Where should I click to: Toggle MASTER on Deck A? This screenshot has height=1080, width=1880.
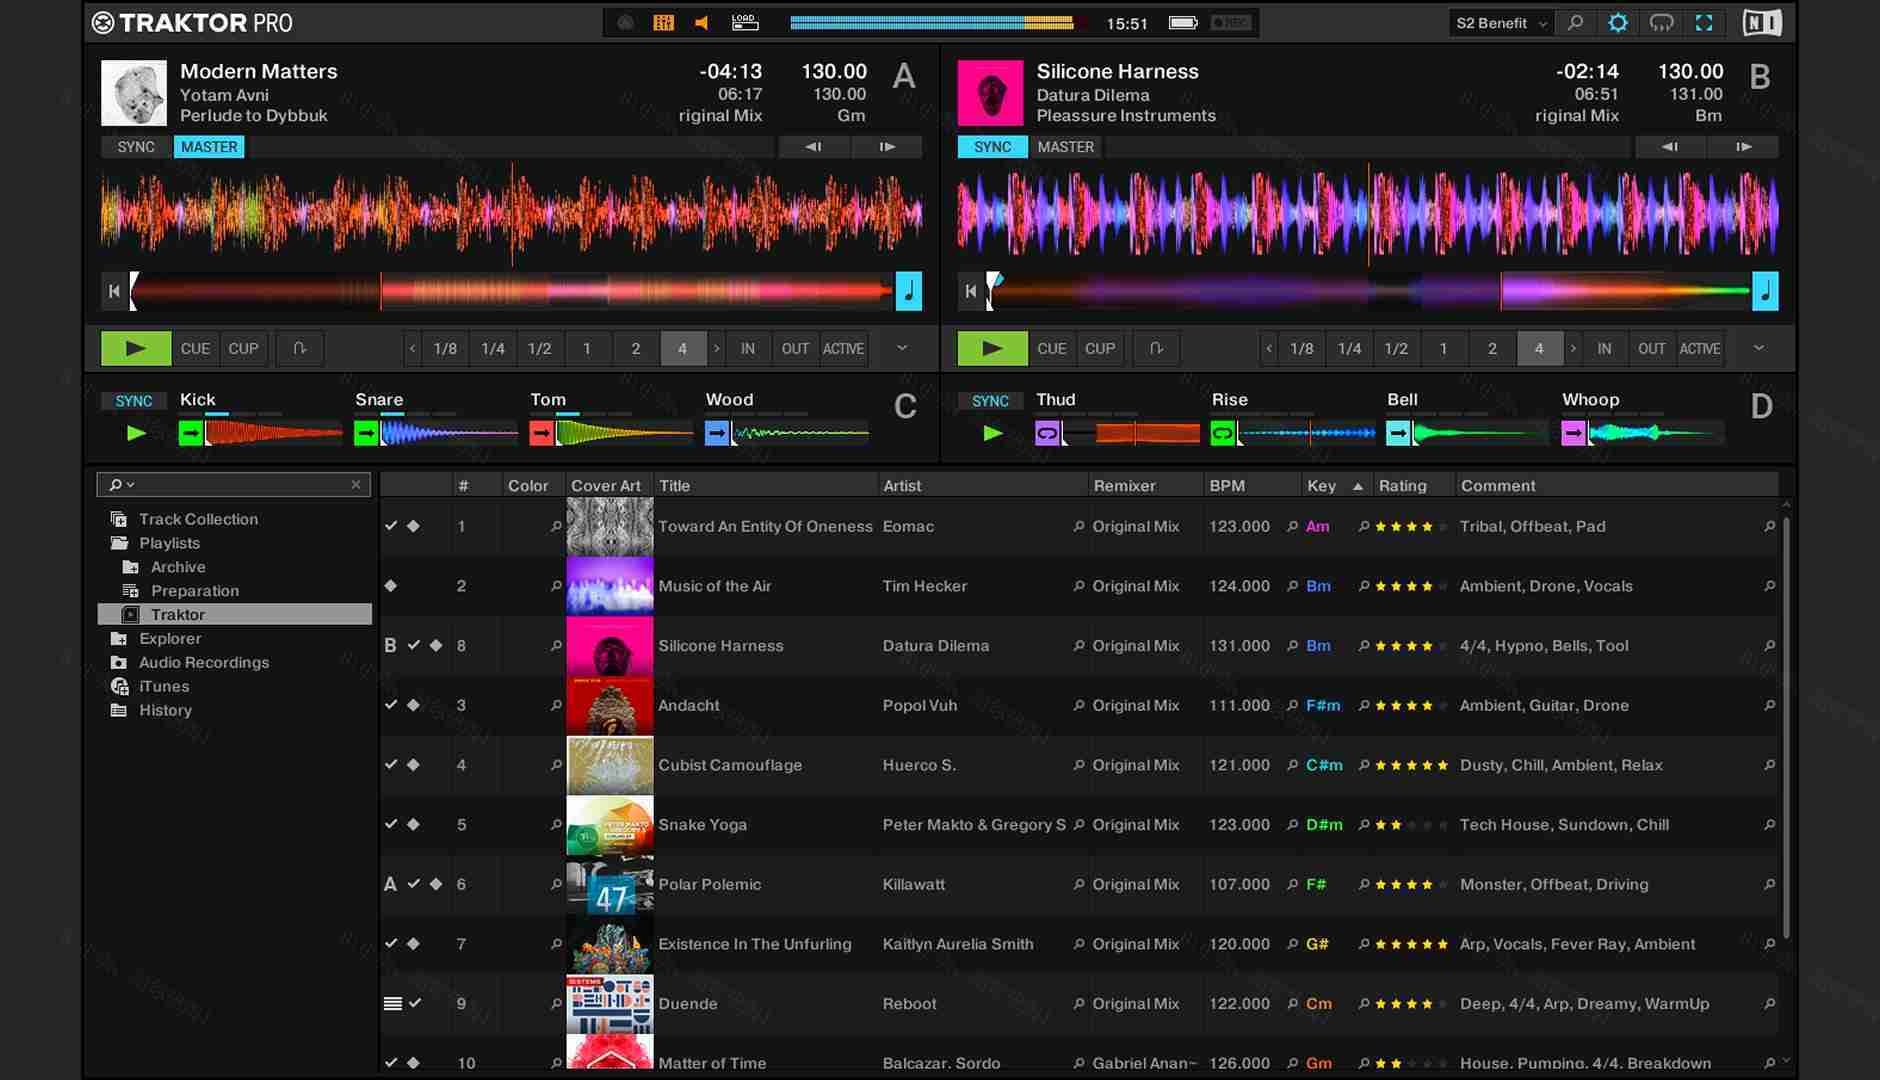point(209,147)
